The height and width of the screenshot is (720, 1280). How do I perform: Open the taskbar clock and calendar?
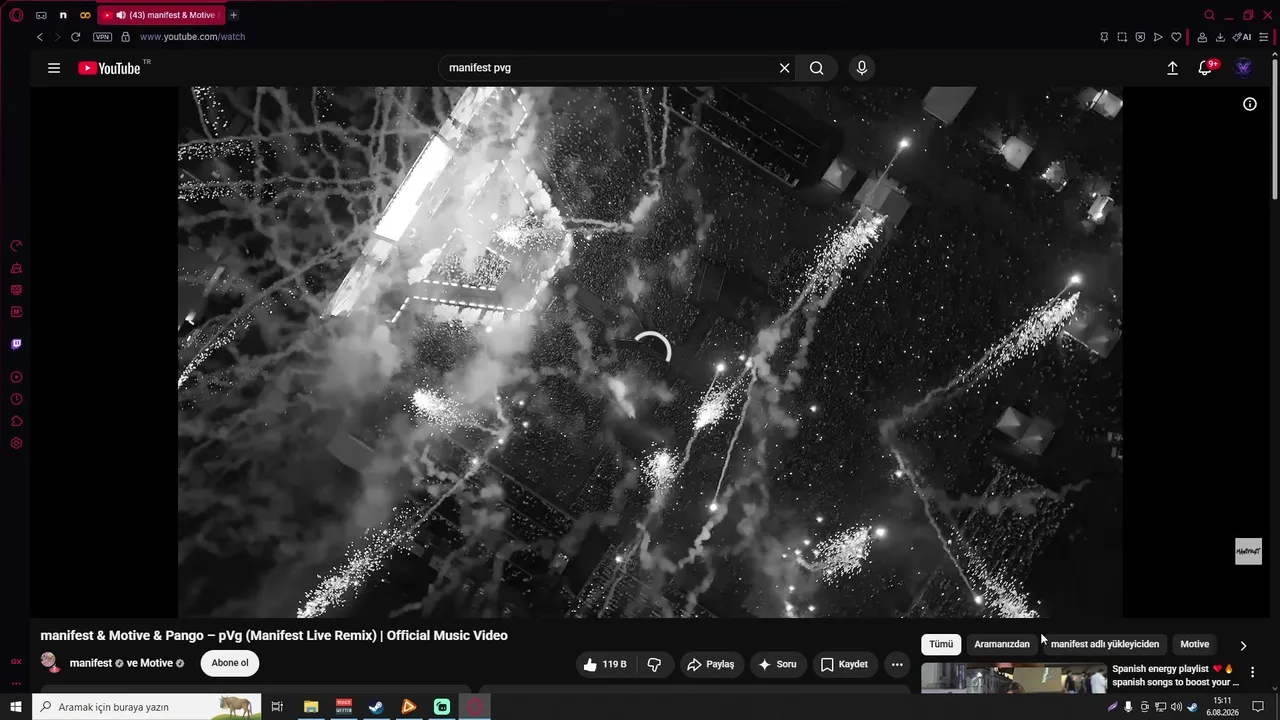pyautogui.click(x=1222, y=707)
